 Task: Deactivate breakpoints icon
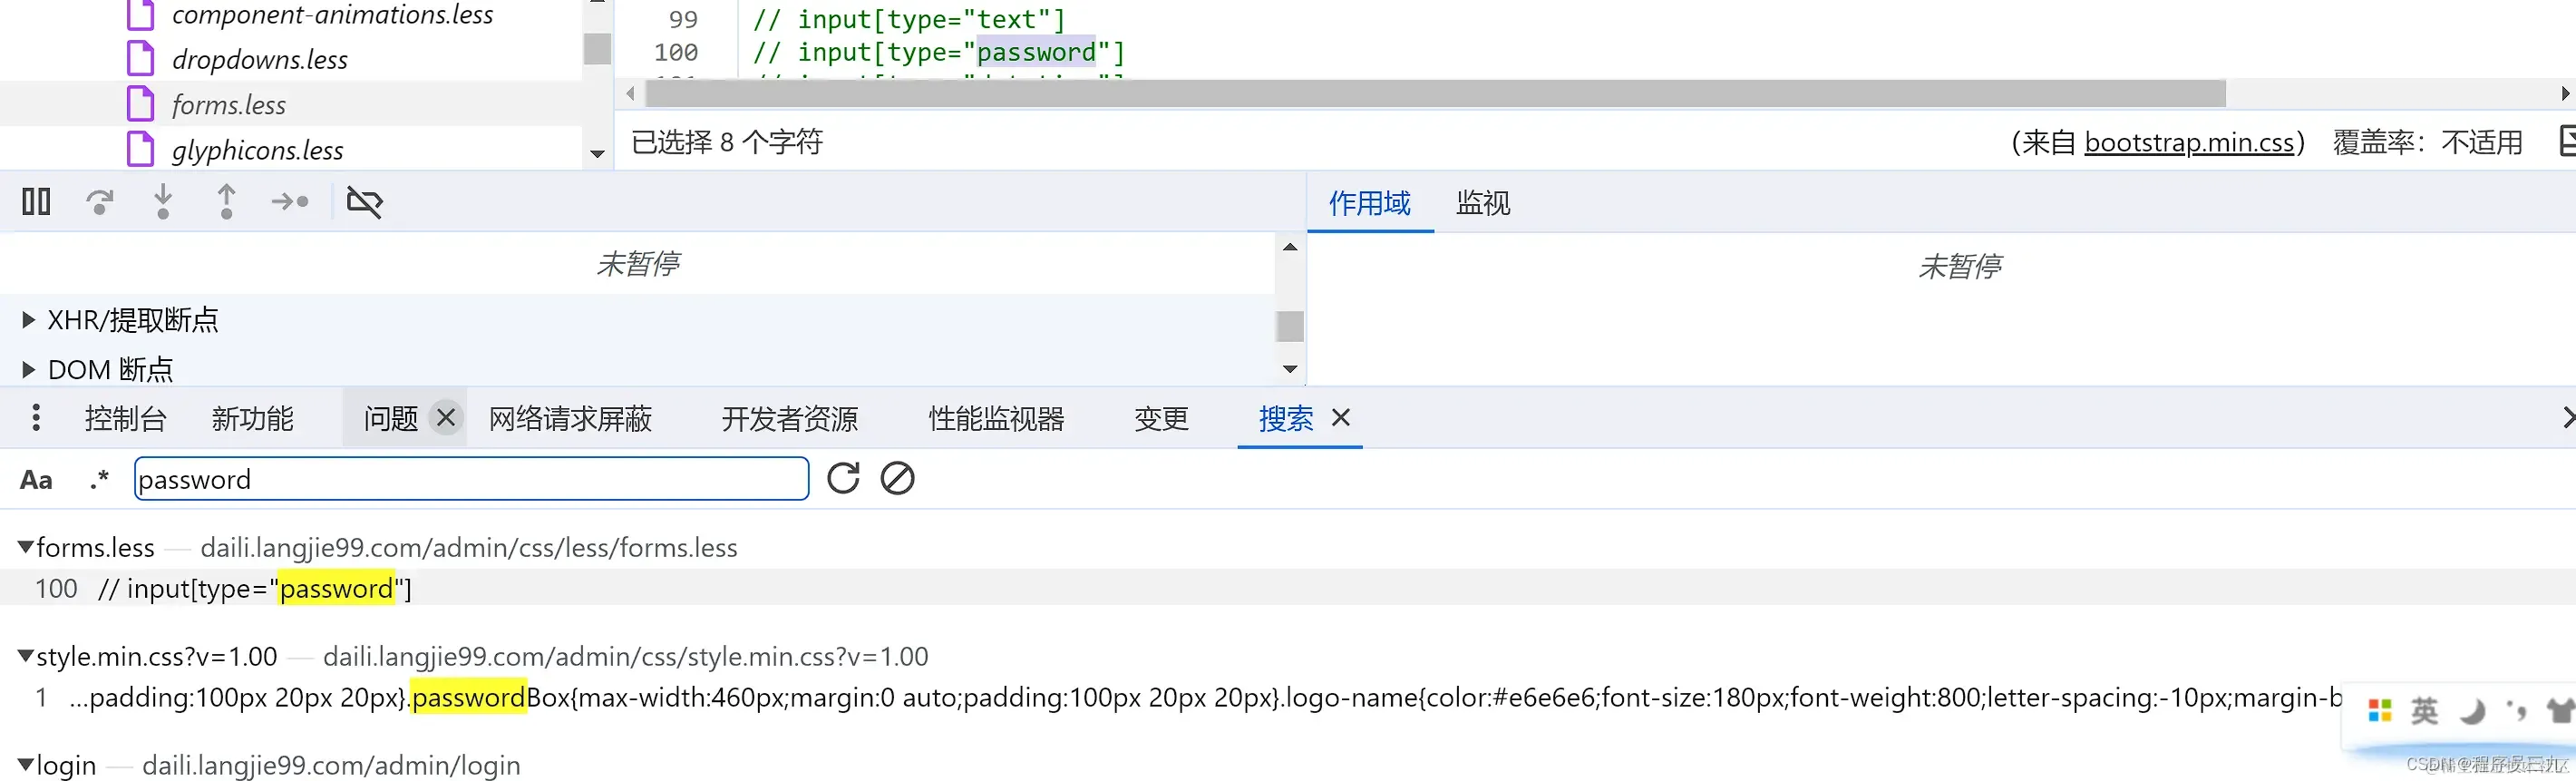tap(364, 202)
